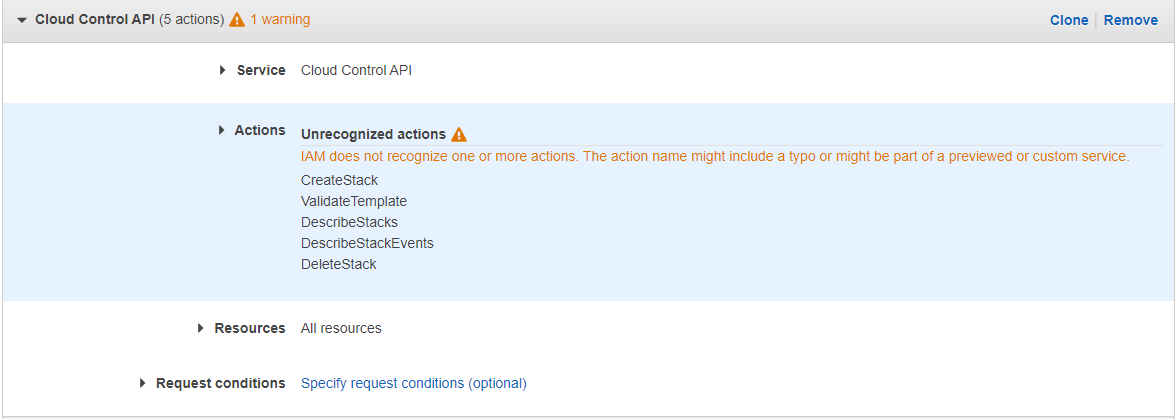Click the Cloud Control API service value
Screen dimensions: 1175x419
coord(356,70)
